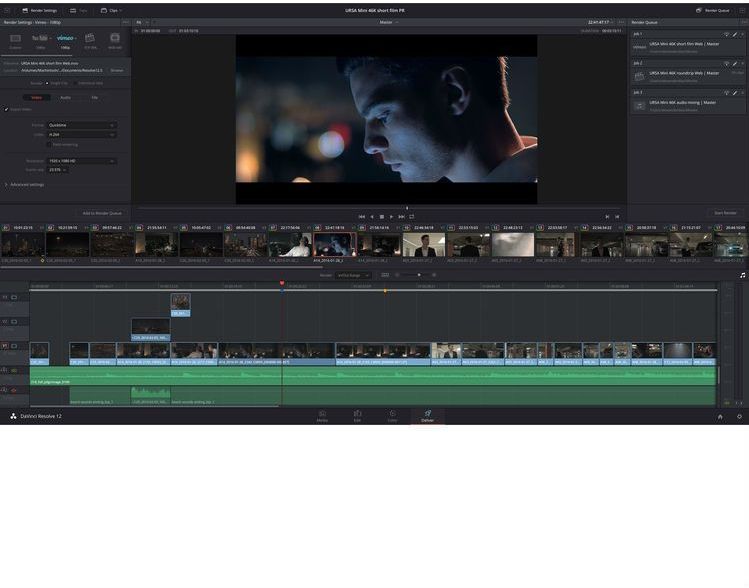Select clip 12 thumbnail in filmstrip
This screenshot has width=749, height=588.
[513, 245]
